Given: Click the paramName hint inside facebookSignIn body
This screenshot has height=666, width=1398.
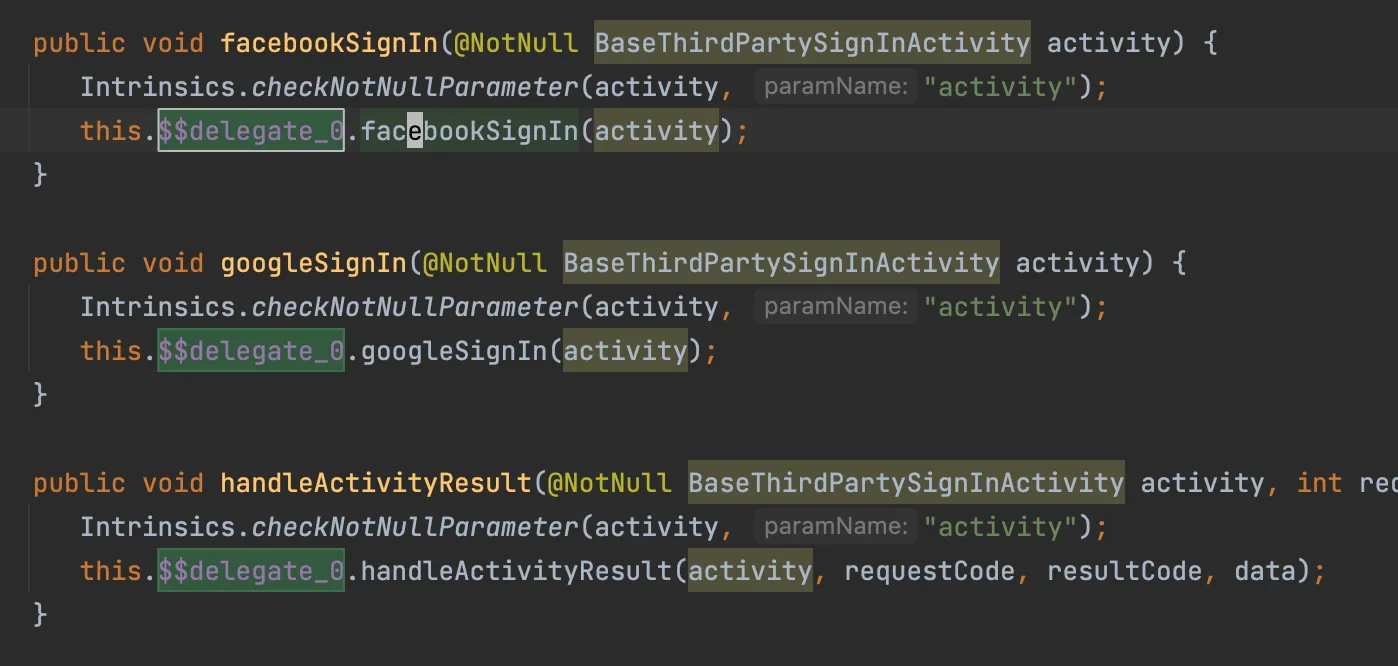Looking at the screenshot, I should pyautogui.click(x=835, y=87).
